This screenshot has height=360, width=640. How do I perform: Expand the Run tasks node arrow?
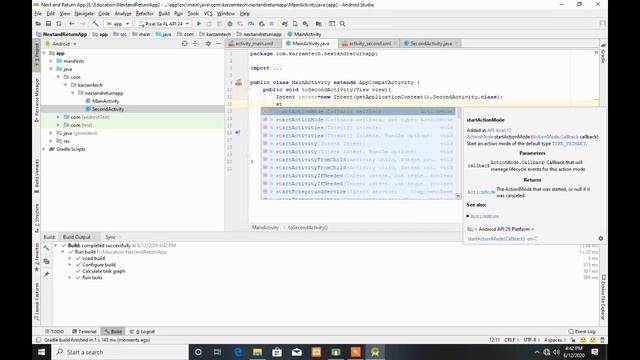[x=70, y=278]
